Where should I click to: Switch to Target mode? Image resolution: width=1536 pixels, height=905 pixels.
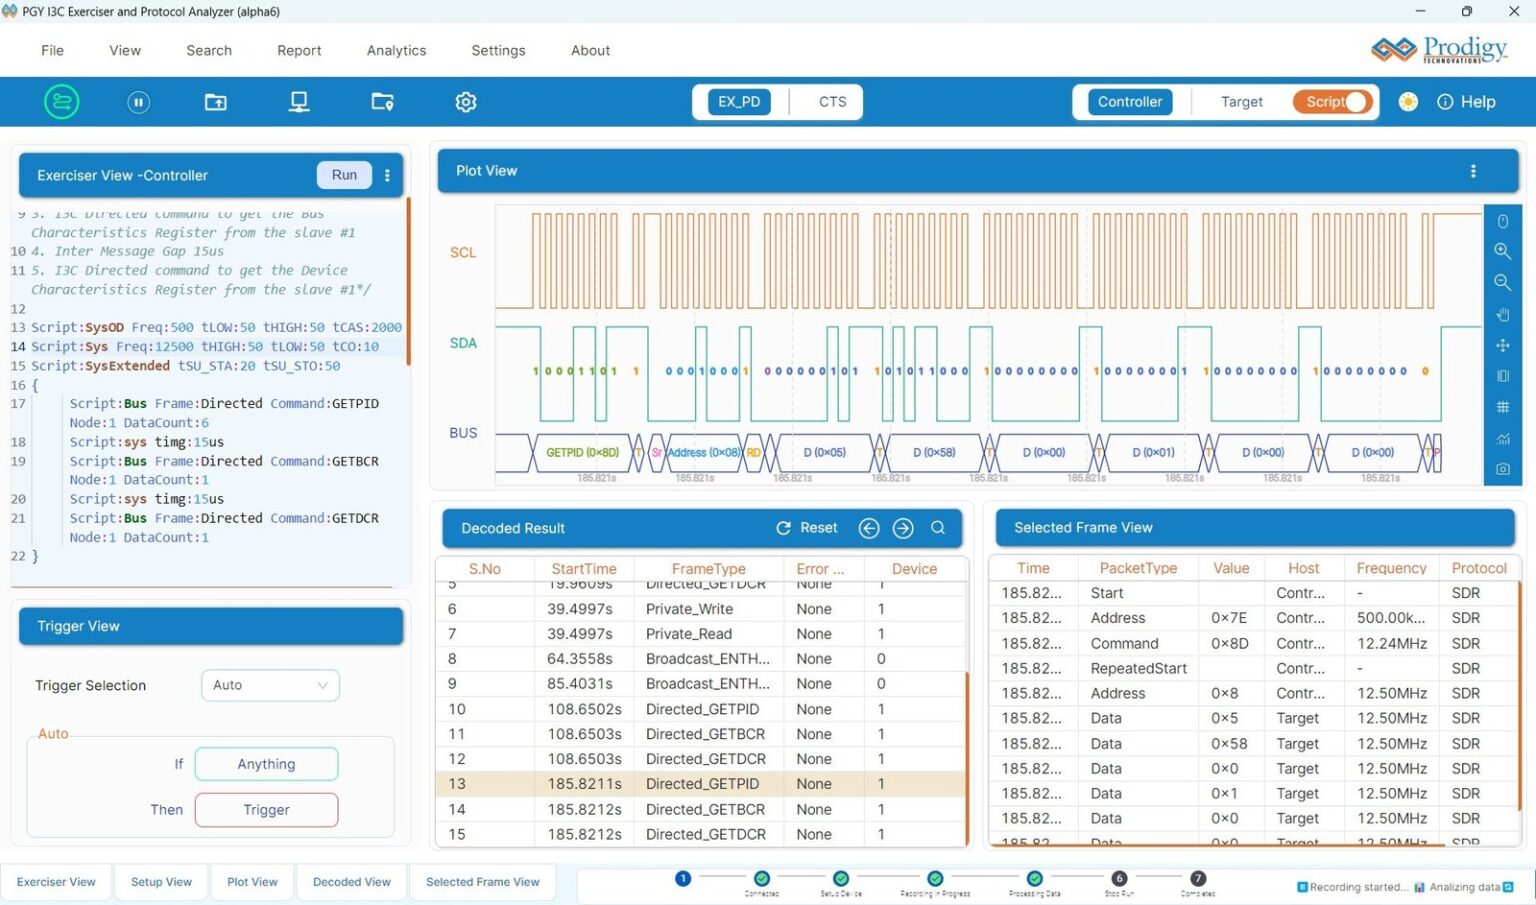(x=1241, y=101)
